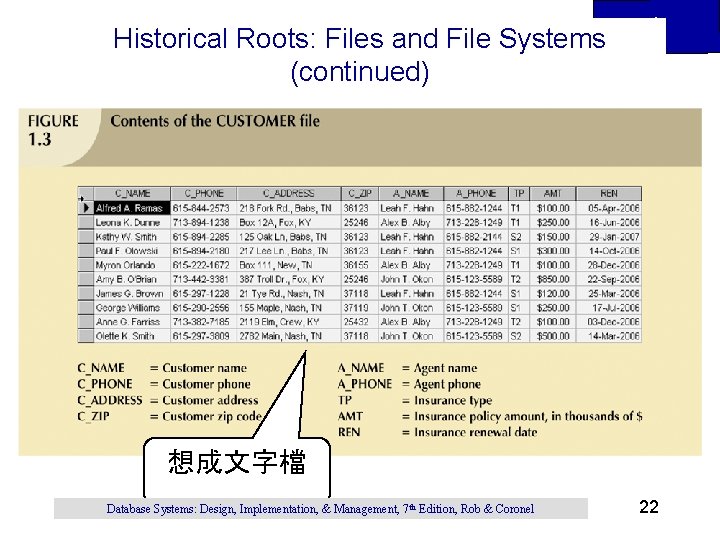Click address 21 Tye Rd., Nash, TN
720x540 pixels.
[281, 293]
